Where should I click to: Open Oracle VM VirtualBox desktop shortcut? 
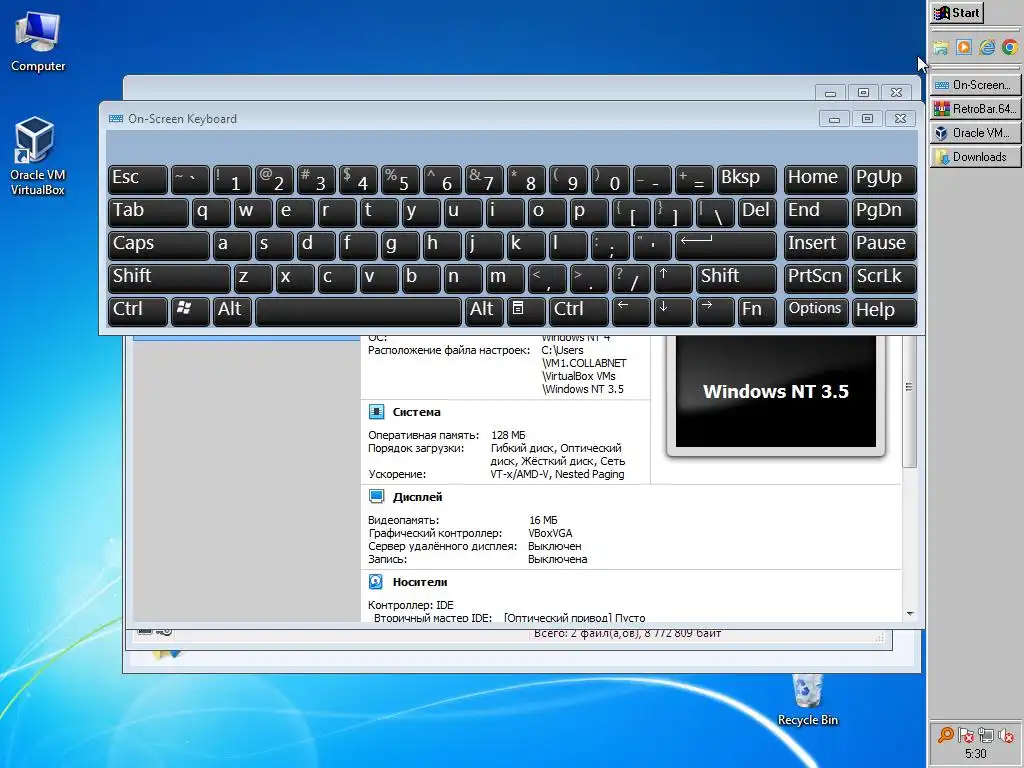click(37, 156)
